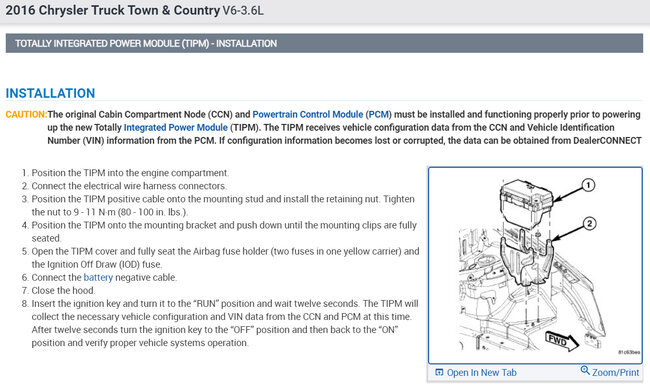Screen dimensions: 650x390
Task: Open the Powertrain Control Module link
Action: [308, 114]
